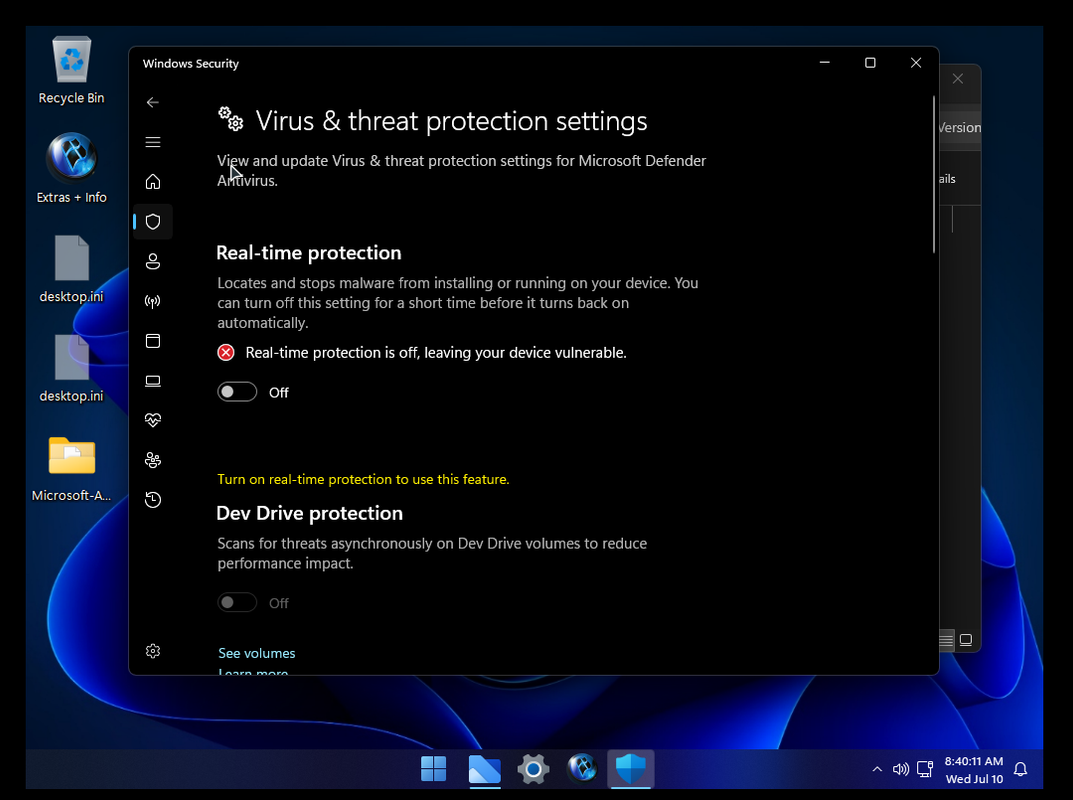Show hidden system tray icons chevron
The width and height of the screenshot is (1073, 800).
click(x=877, y=770)
